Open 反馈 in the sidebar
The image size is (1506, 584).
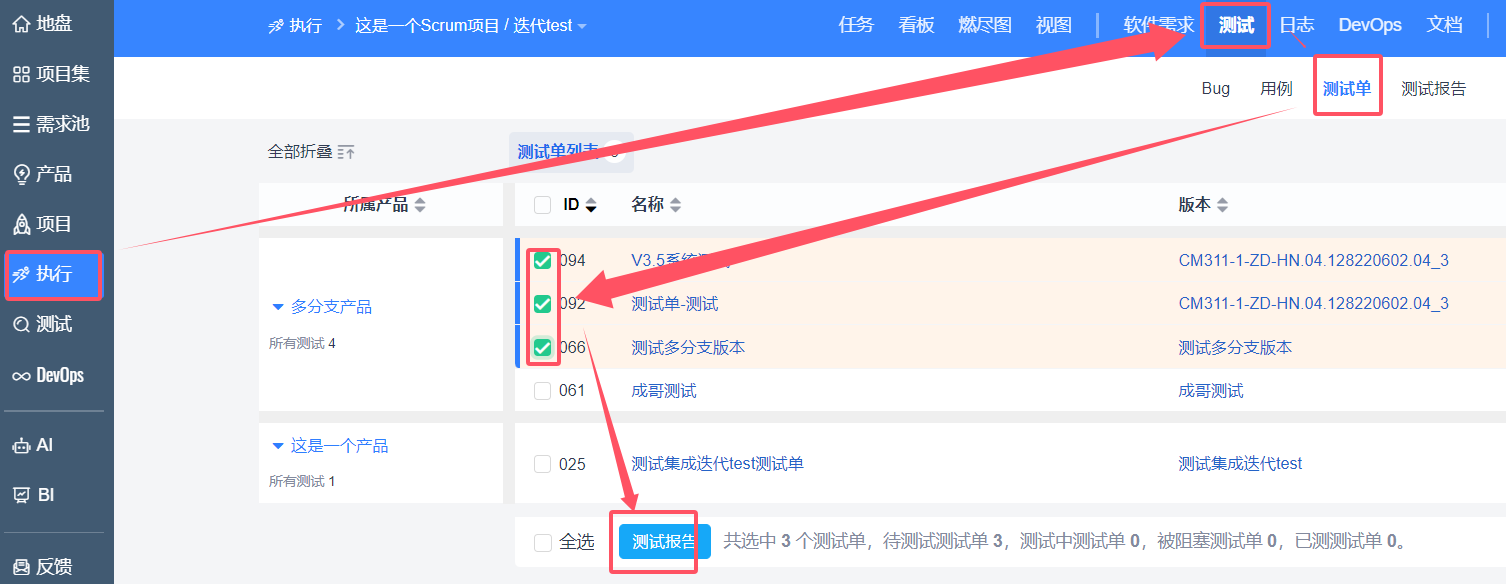(42, 567)
